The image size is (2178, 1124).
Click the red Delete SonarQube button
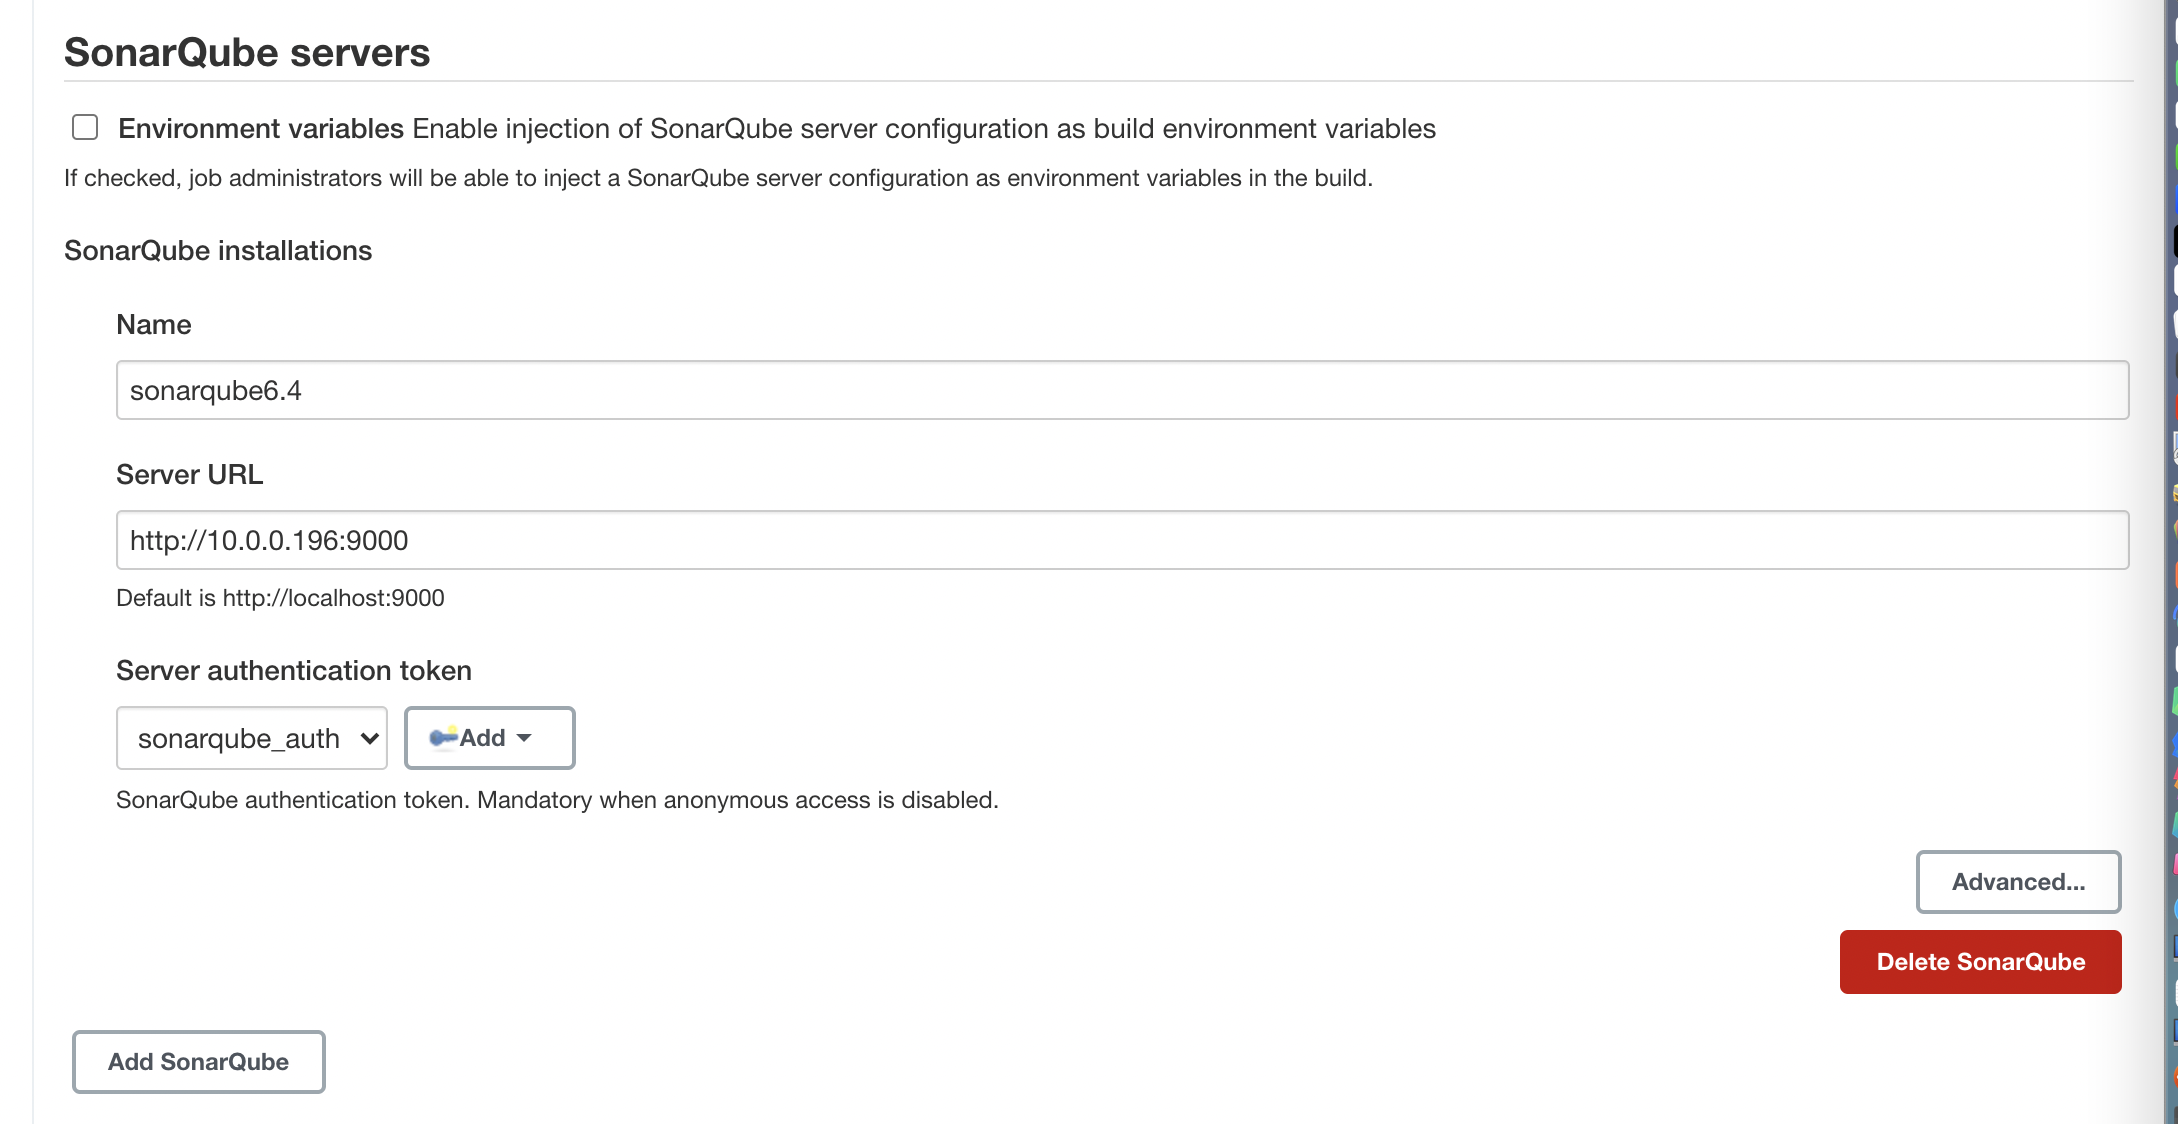[x=1980, y=962]
